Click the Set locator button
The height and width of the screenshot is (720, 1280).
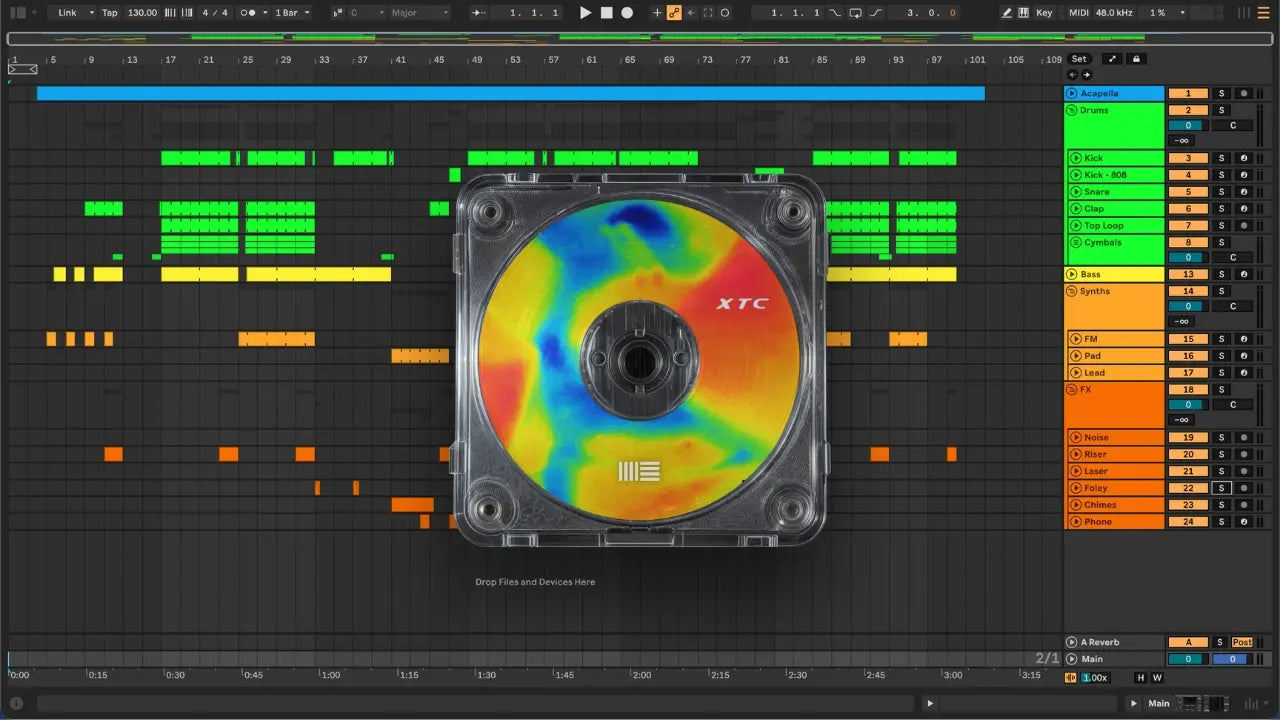point(1079,59)
